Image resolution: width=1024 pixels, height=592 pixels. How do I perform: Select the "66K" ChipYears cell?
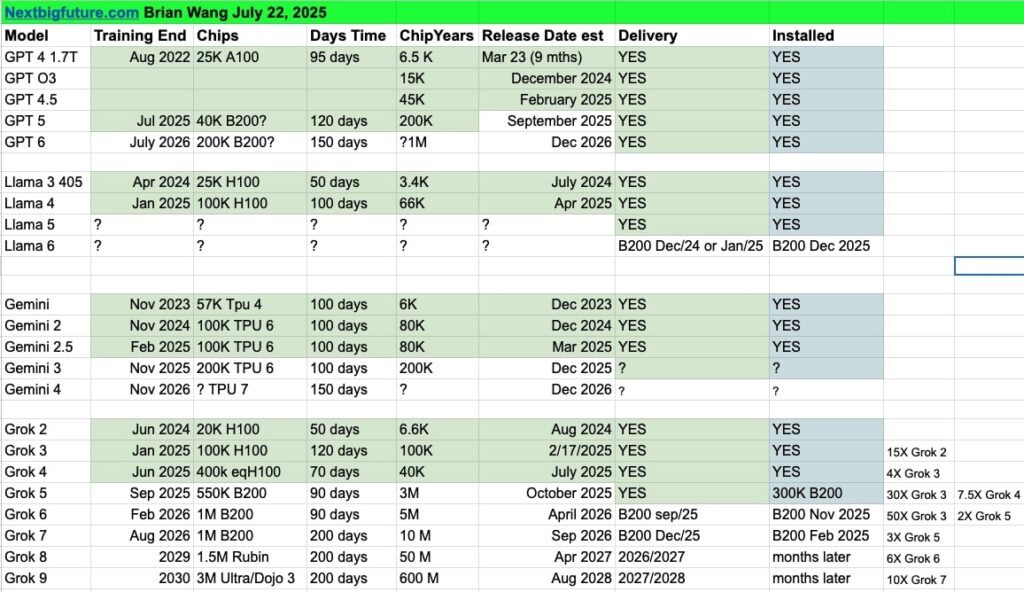click(x=438, y=203)
